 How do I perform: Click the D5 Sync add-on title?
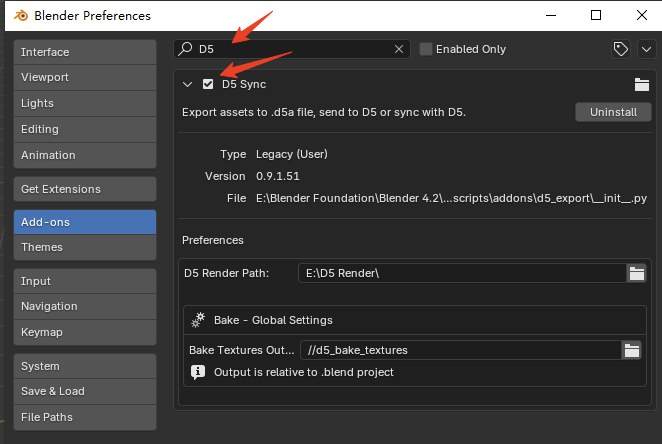point(244,84)
